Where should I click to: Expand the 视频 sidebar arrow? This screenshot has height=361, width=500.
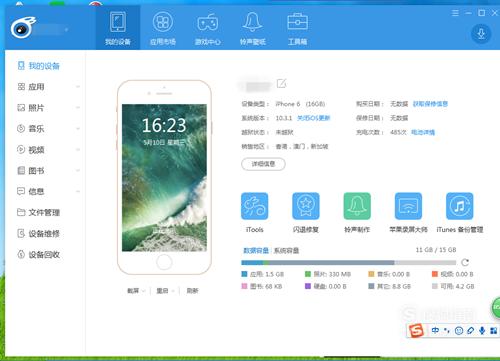coord(78,150)
